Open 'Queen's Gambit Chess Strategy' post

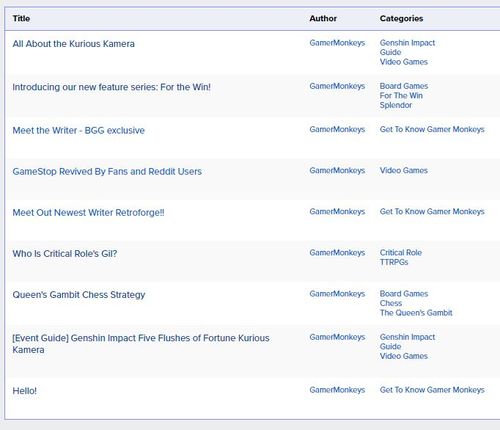click(79, 295)
